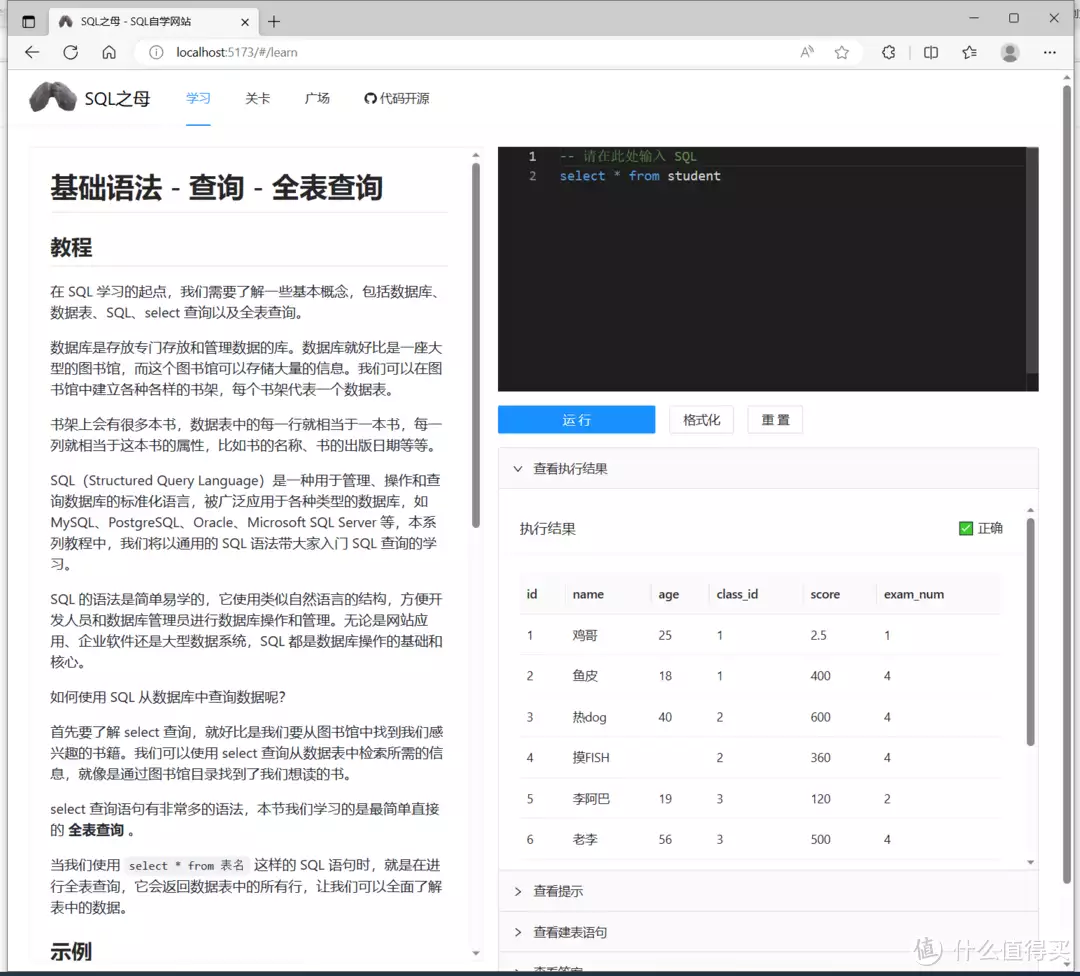This screenshot has height=976, width=1080.
Task: Open the browser settings and more menu
Action: click(x=1050, y=52)
